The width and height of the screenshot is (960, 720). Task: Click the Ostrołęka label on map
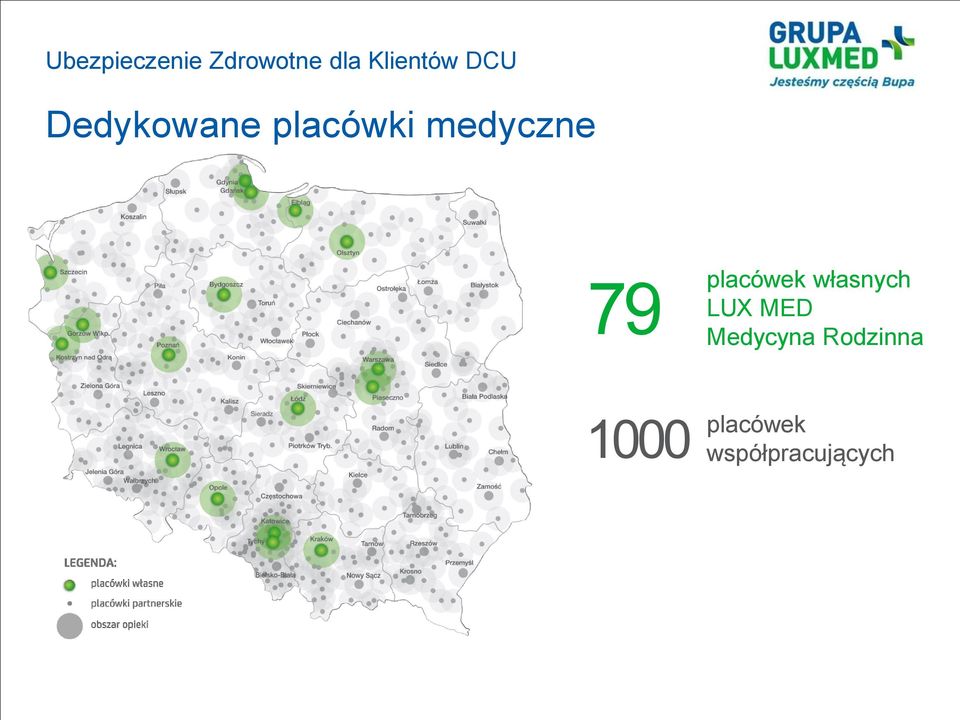(x=391, y=288)
